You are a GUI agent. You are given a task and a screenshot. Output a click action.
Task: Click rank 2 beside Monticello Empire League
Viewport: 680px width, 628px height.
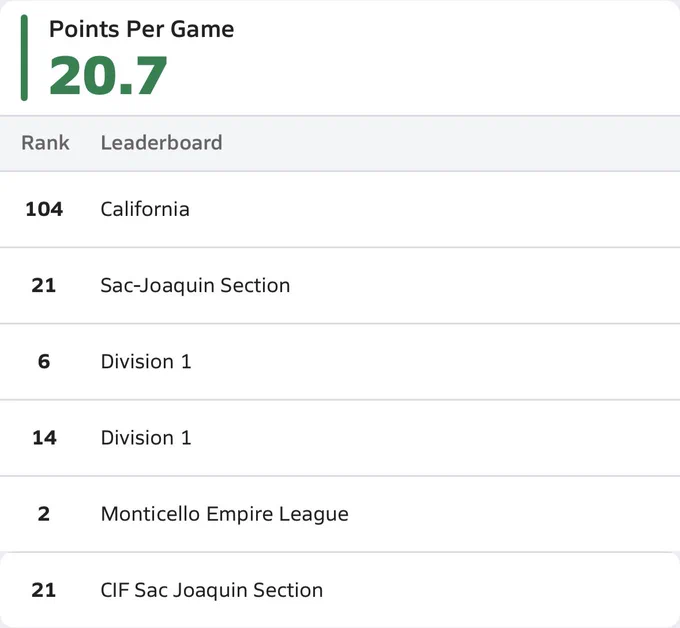[44, 514]
